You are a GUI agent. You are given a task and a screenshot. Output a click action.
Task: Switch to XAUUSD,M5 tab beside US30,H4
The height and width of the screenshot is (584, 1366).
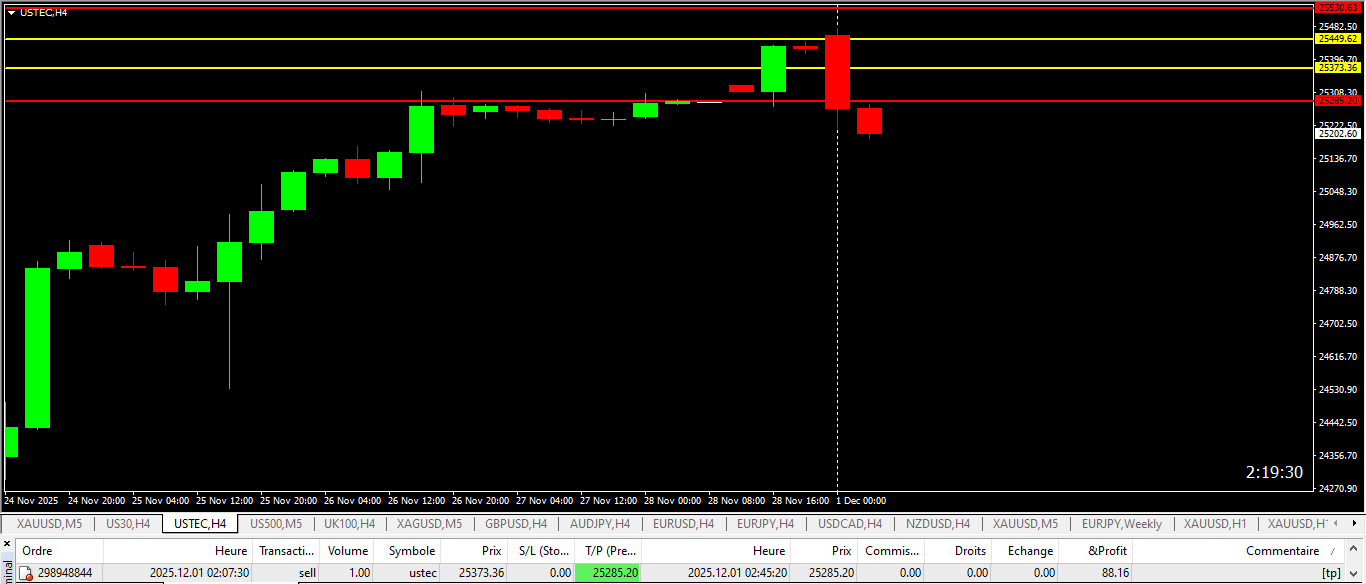click(48, 523)
